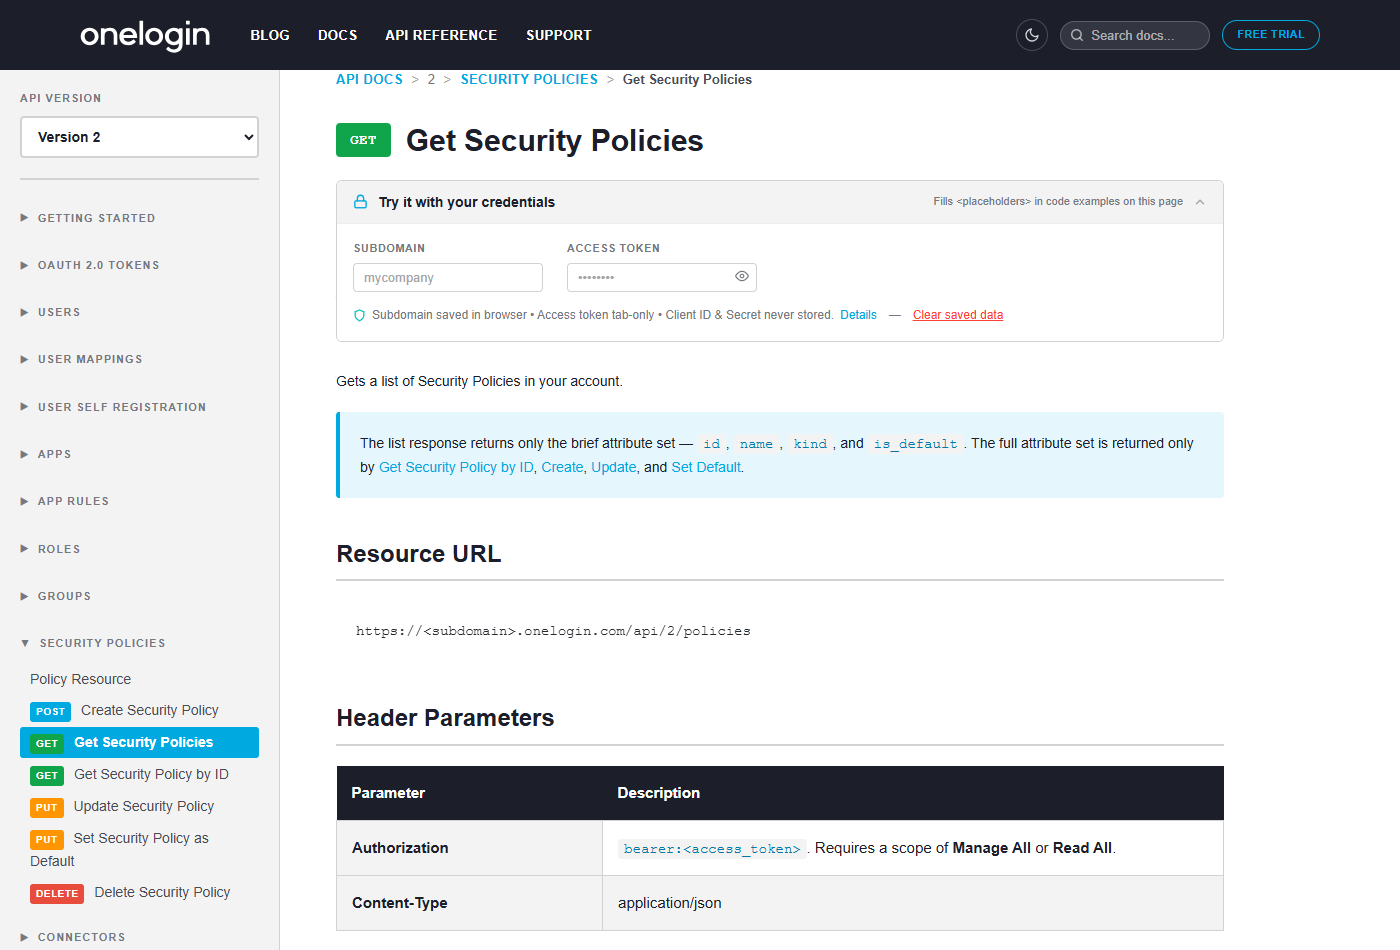Click GET badge of Get Security Policy by ID

(47, 776)
